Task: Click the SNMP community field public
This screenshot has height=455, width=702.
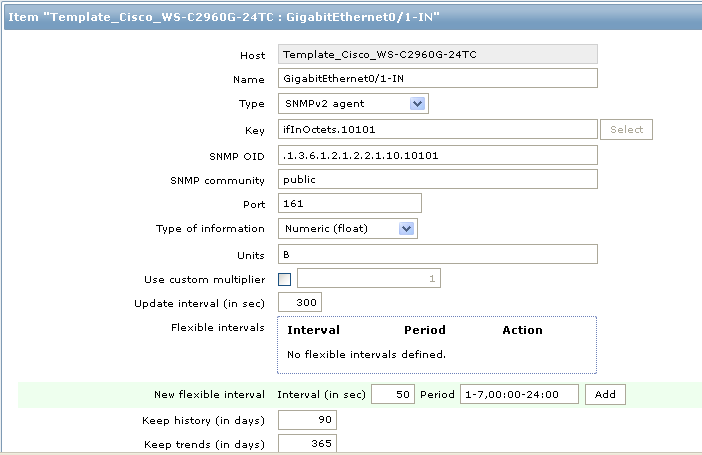Action: coord(437,179)
